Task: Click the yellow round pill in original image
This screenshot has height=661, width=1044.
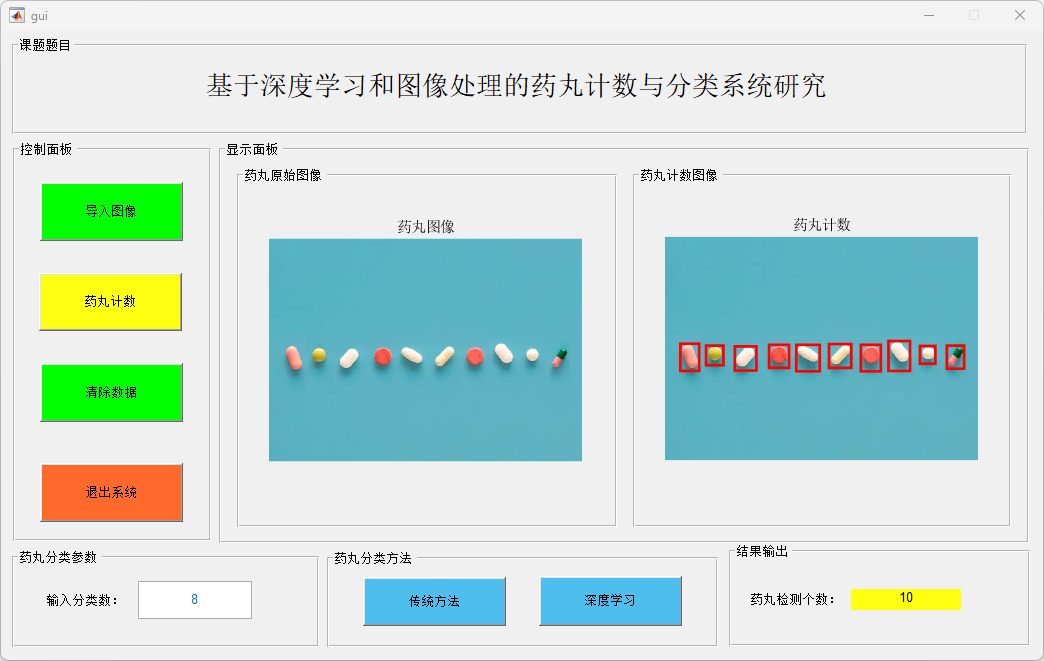Action: (319, 355)
